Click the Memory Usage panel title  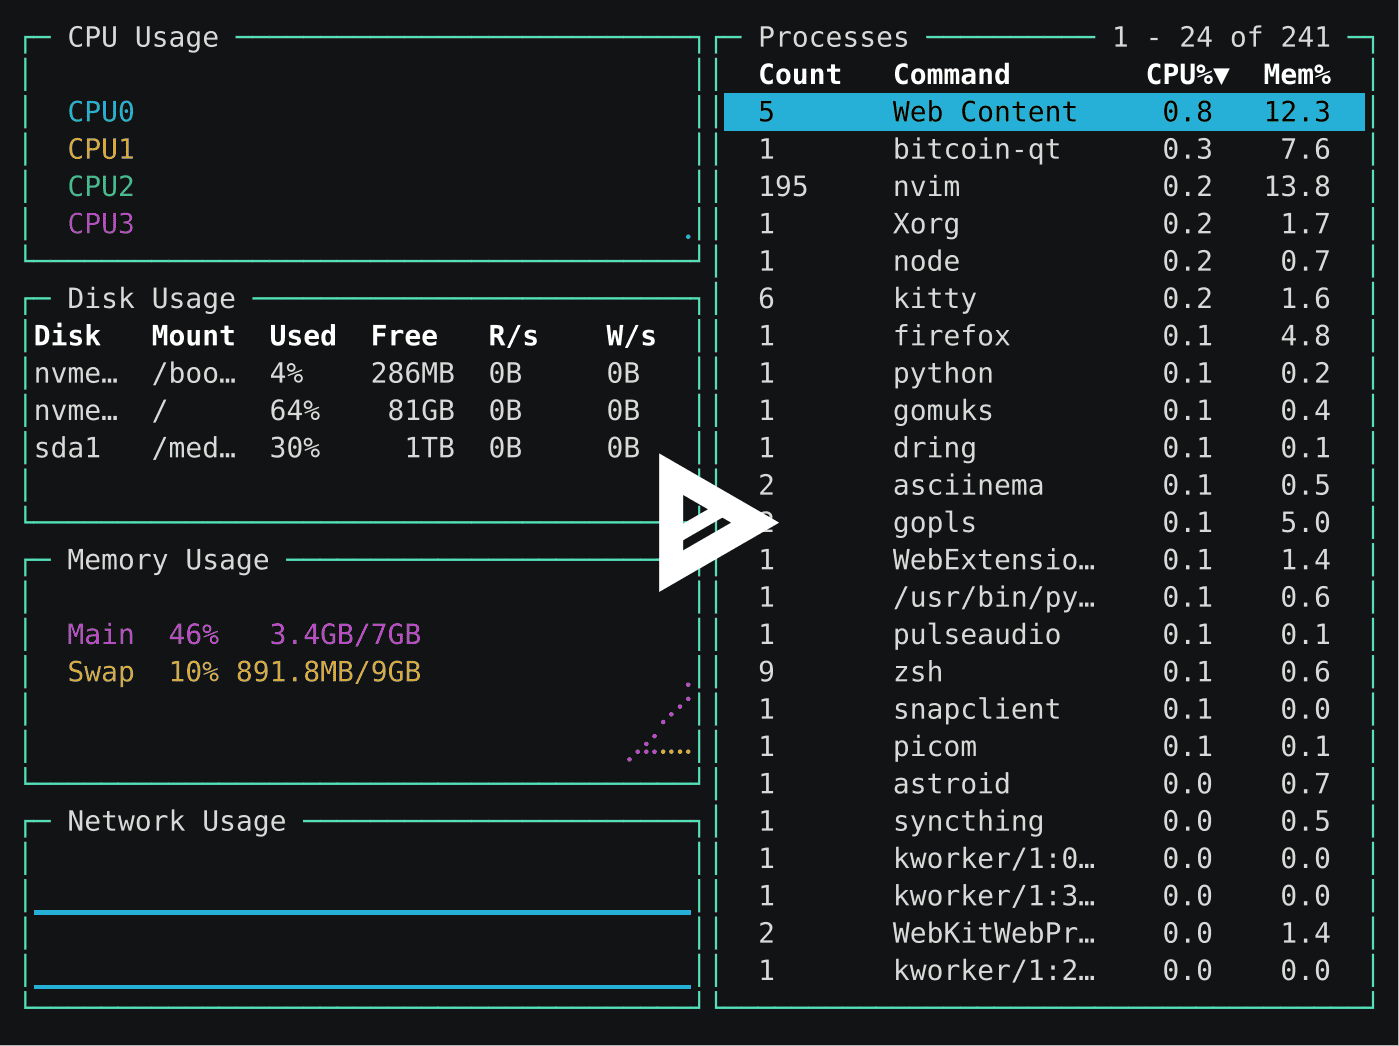tap(168, 560)
